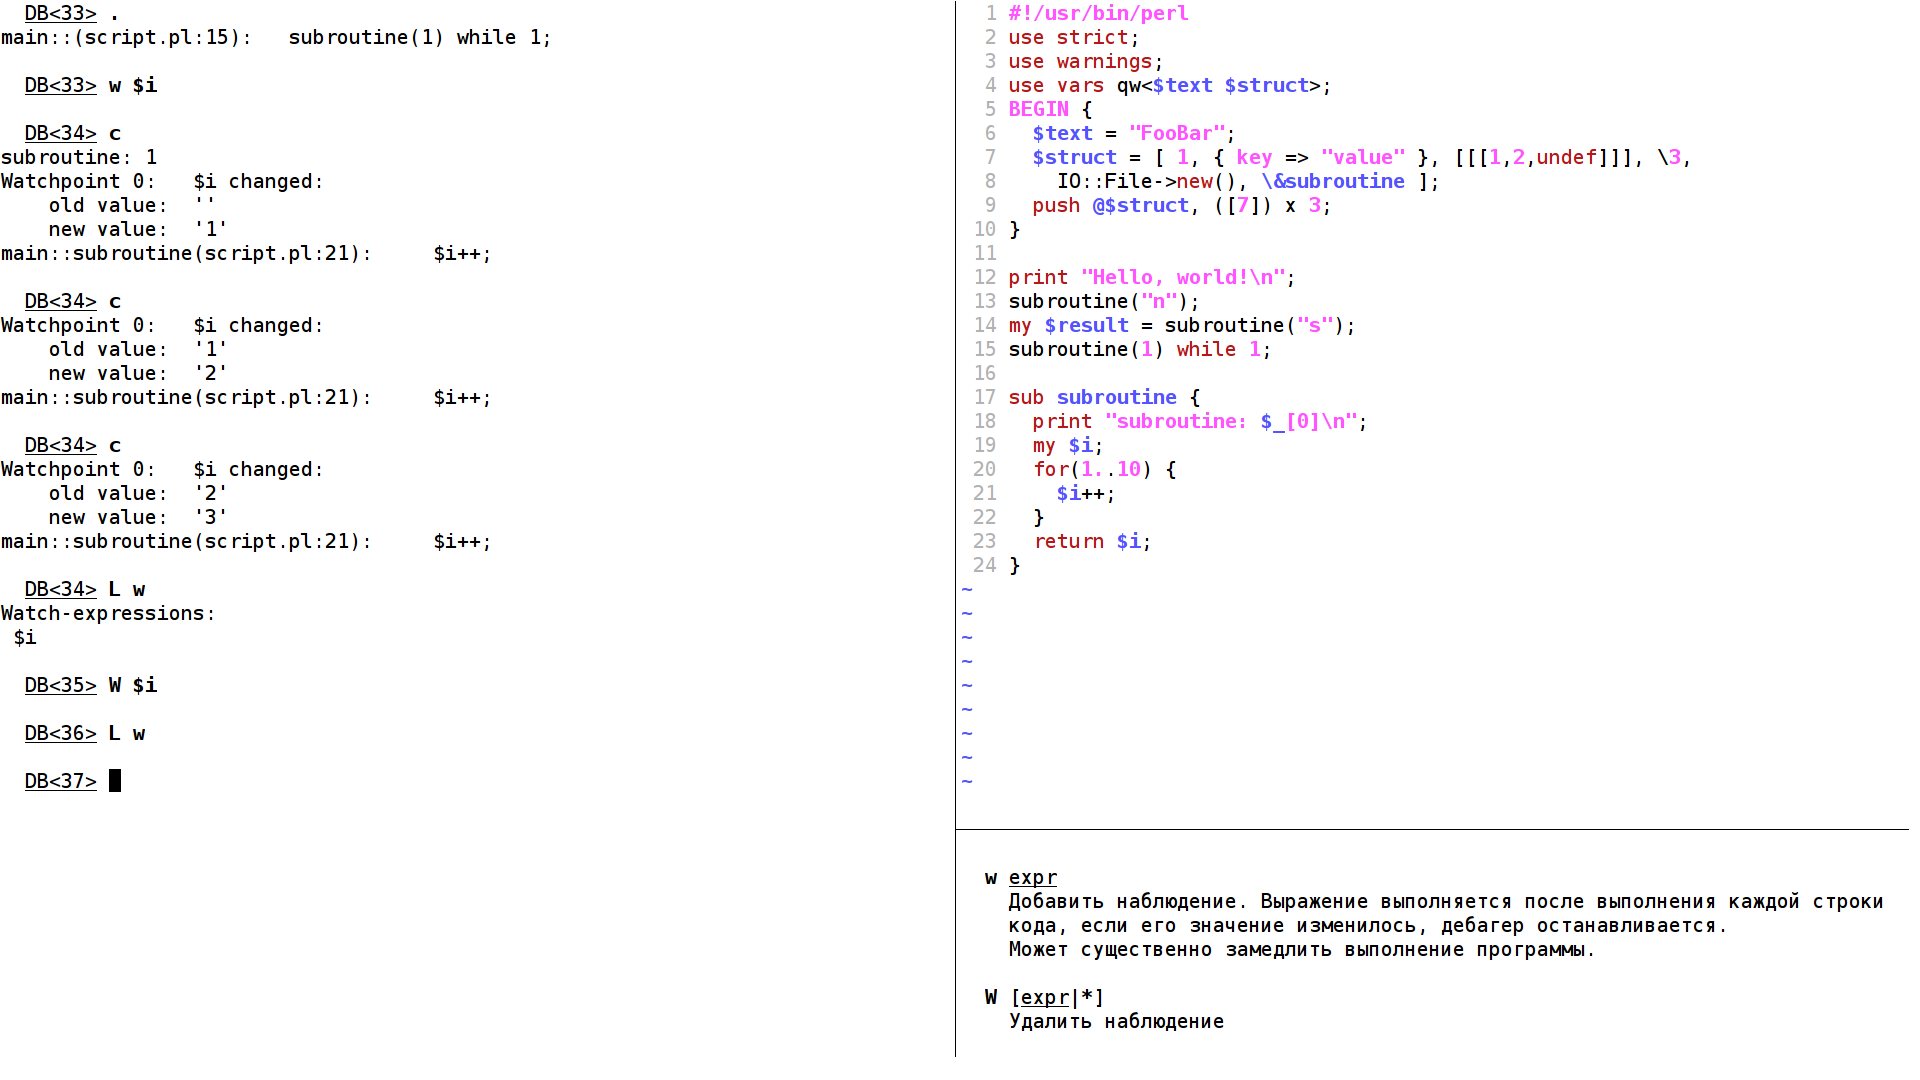Click the 'W [expr|*]' help heading
Viewport: 1920px width, 1080px height.
click(x=1044, y=997)
